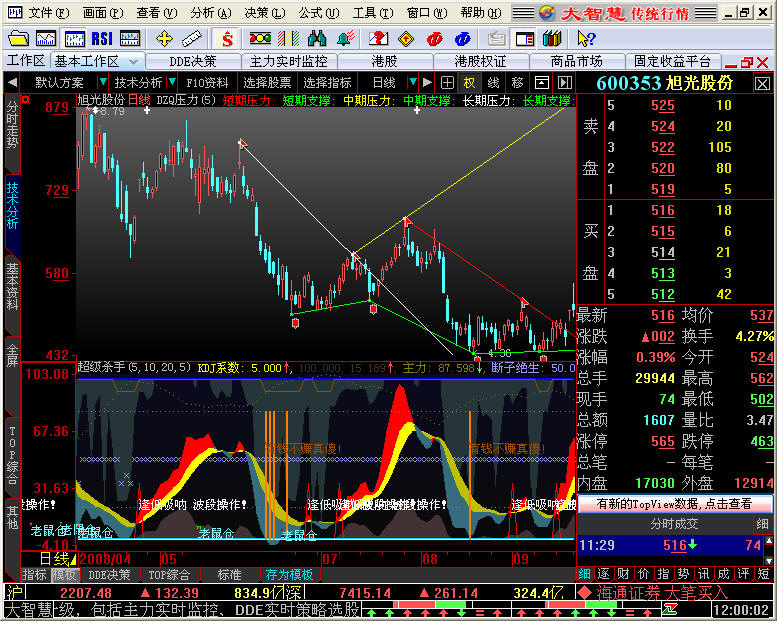Image resolution: width=777 pixels, height=621 pixels.
Task: Select the yellow four-arrow move tool
Action: [x=164, y=38]
